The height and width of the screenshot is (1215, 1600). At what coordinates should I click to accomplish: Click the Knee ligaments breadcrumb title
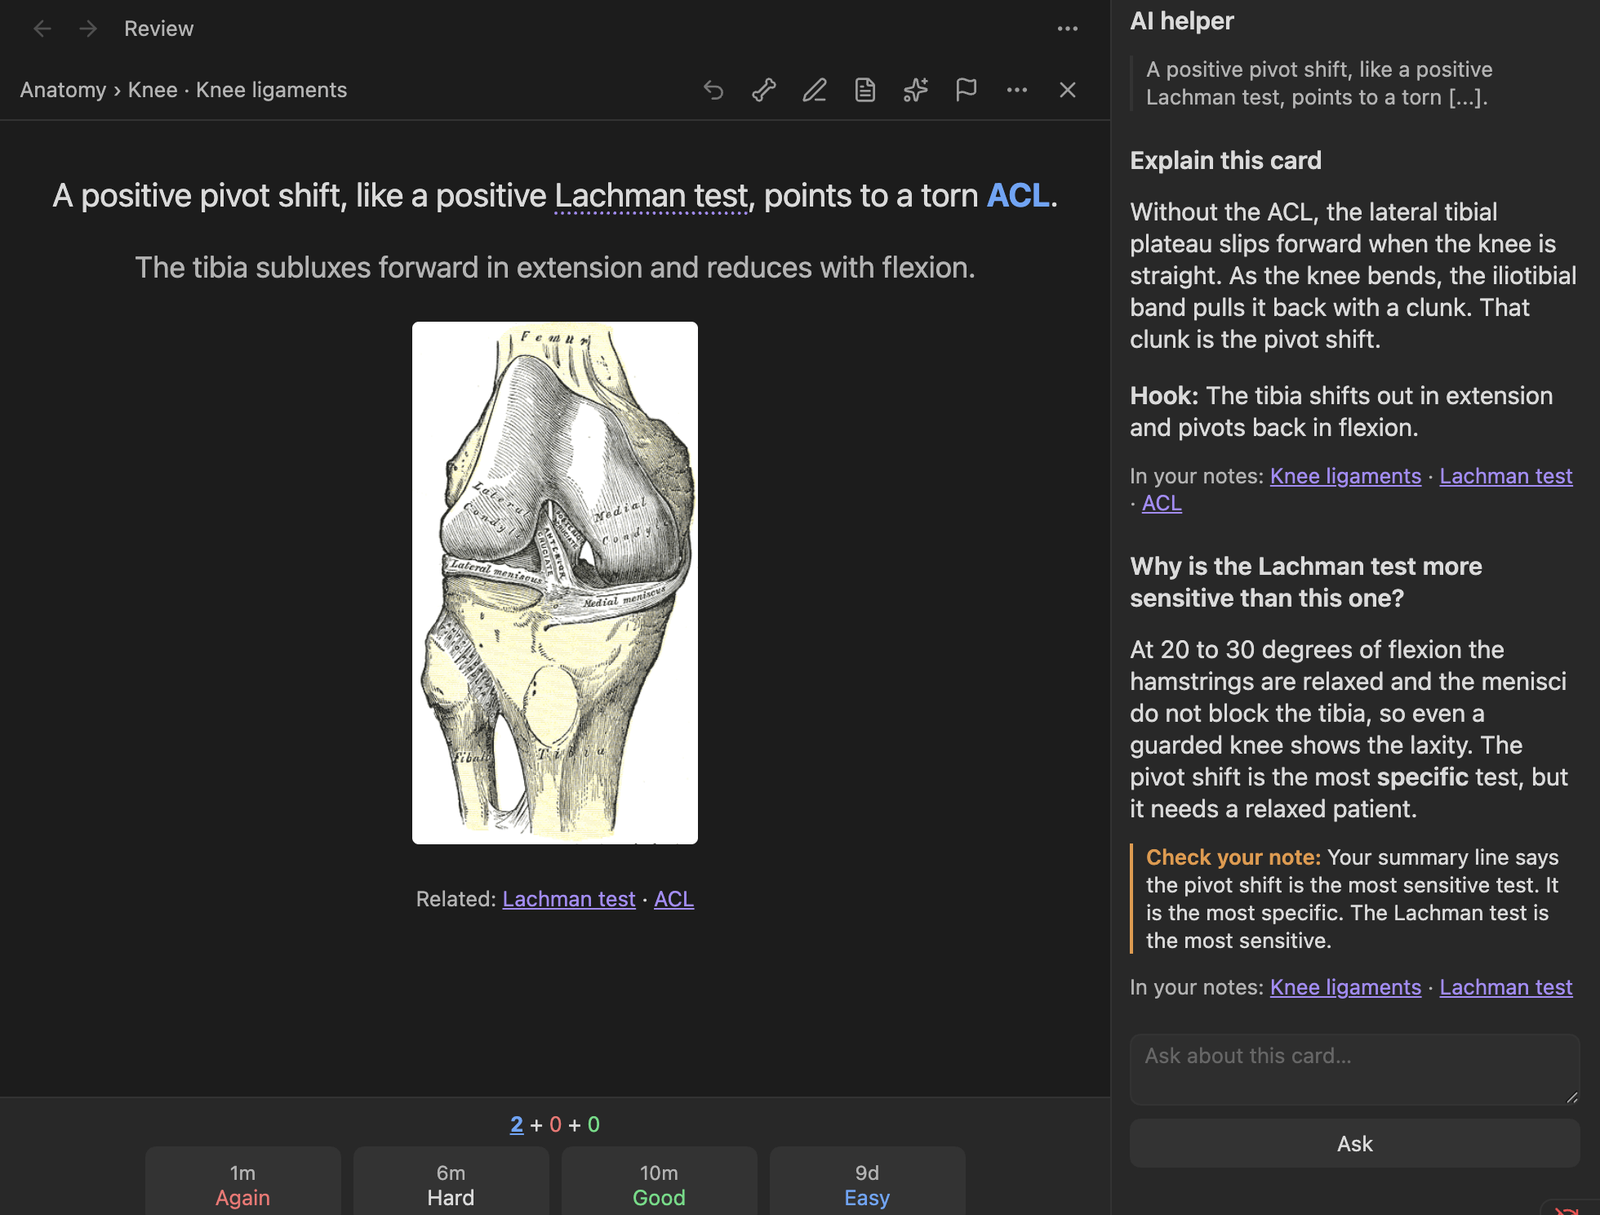click(271, 90)
